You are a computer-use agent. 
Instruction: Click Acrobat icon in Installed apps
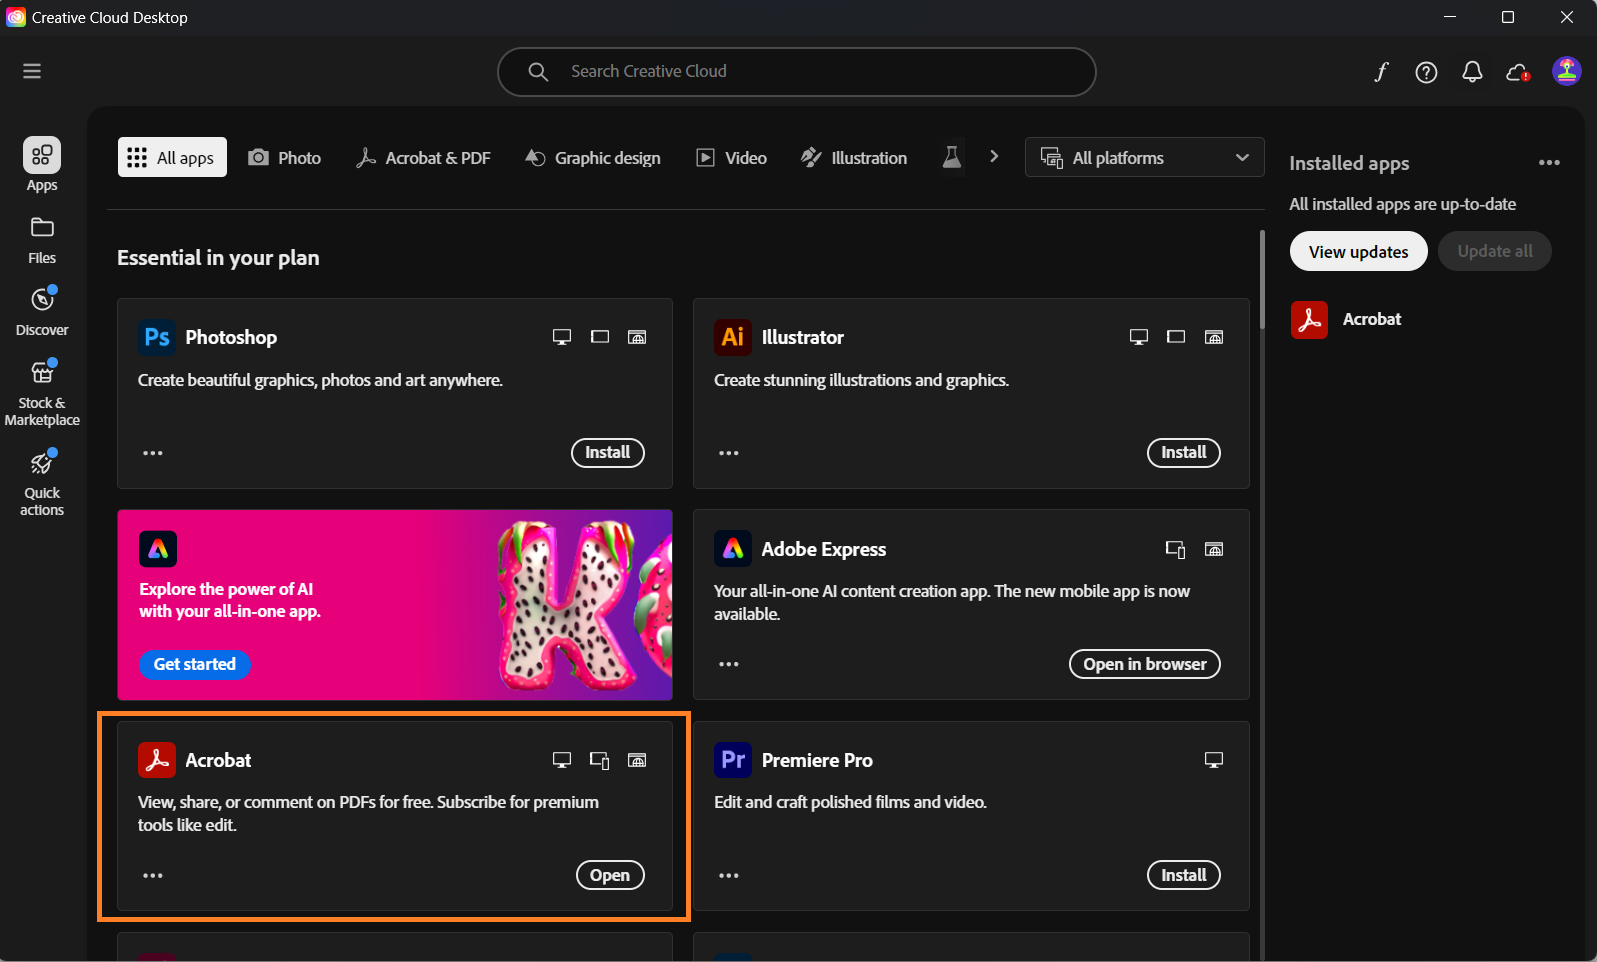pos(1309,320)
